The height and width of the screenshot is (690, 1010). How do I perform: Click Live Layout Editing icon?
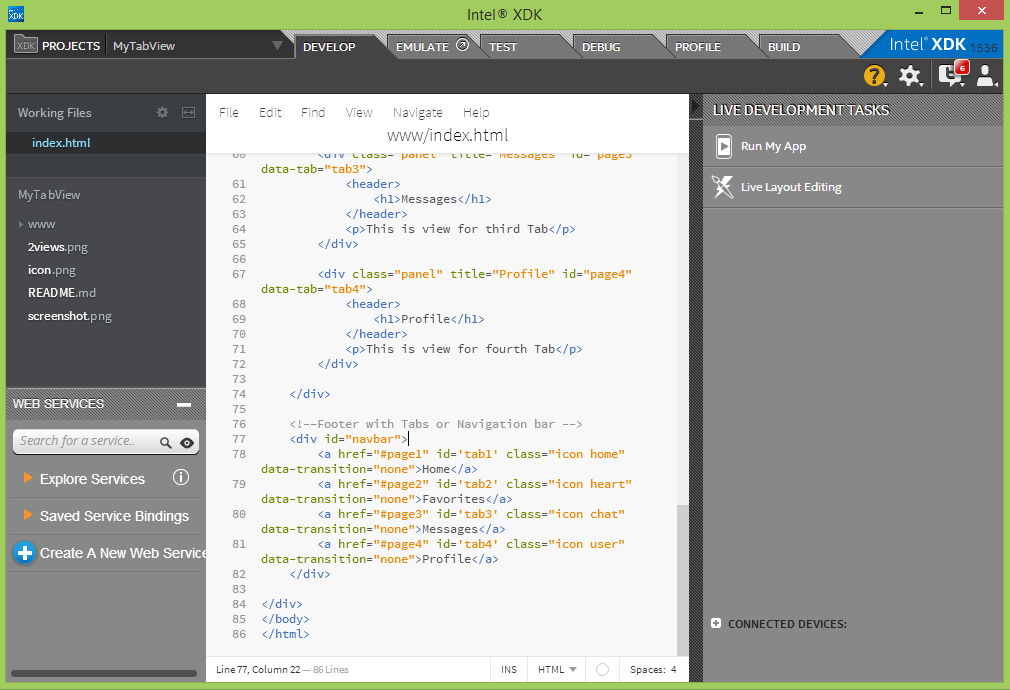723,187
